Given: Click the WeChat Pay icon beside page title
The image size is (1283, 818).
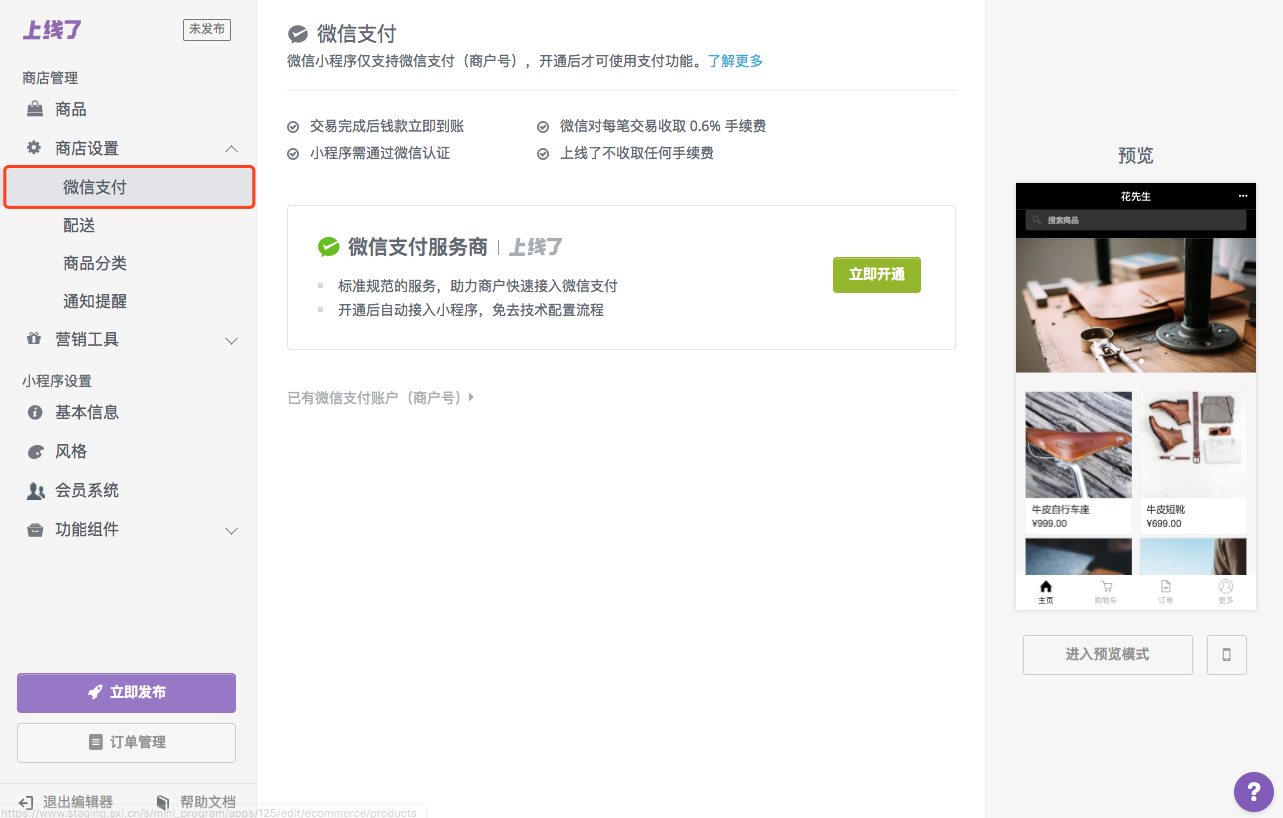Looking at the screenshot, I should point(298,34).
